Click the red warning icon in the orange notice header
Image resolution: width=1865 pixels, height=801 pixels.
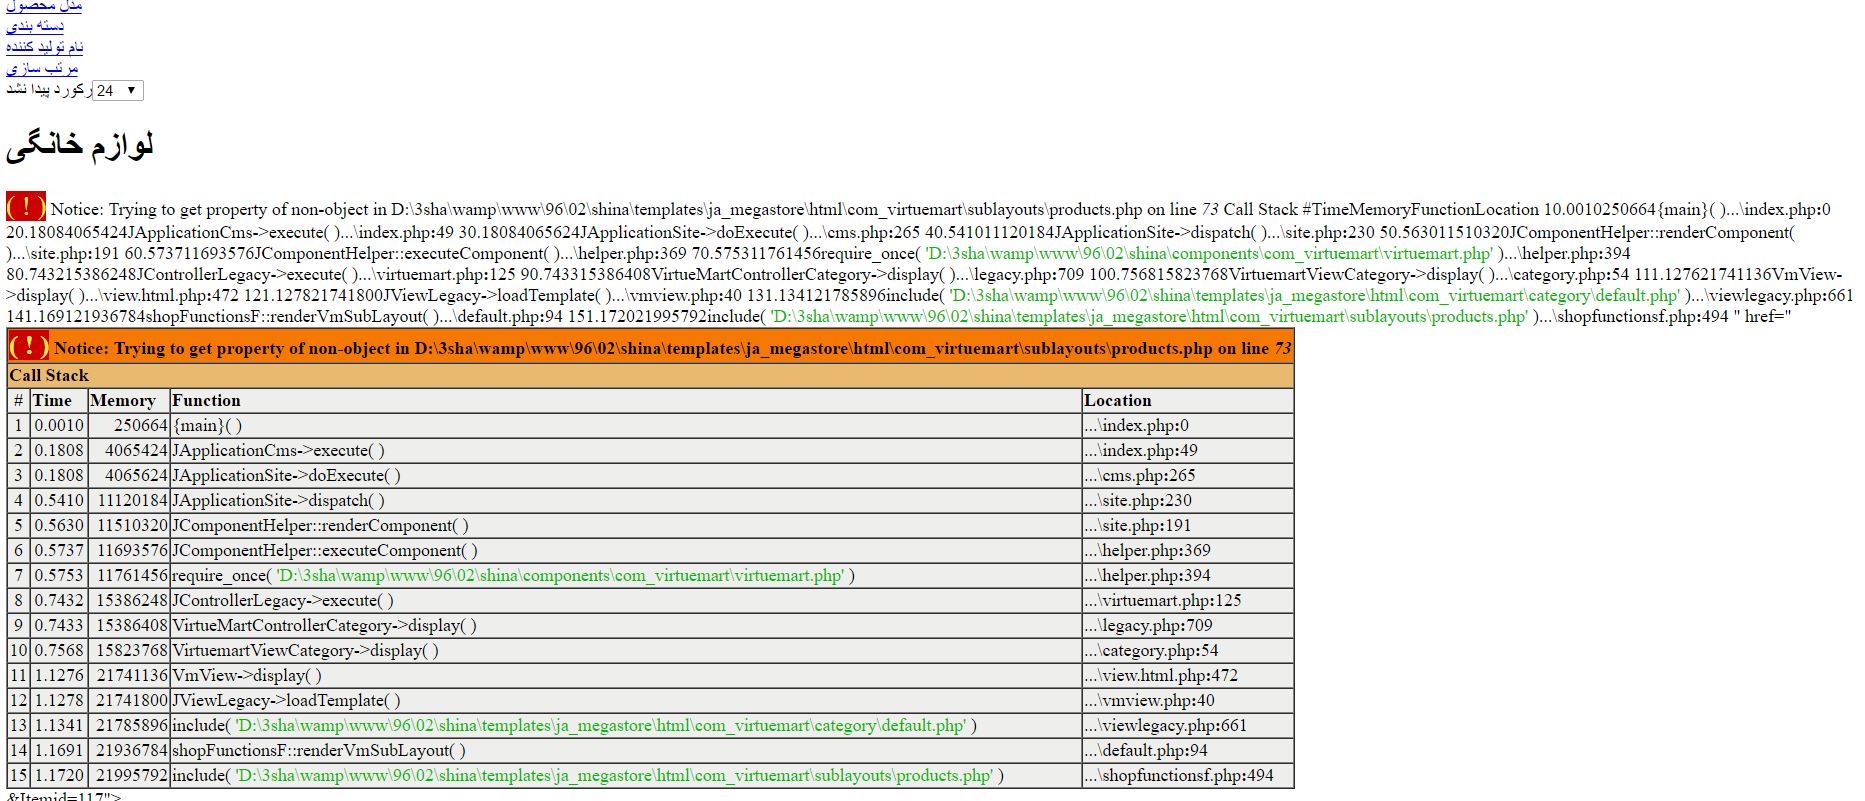pyautogui.click(x=28, y=346)
